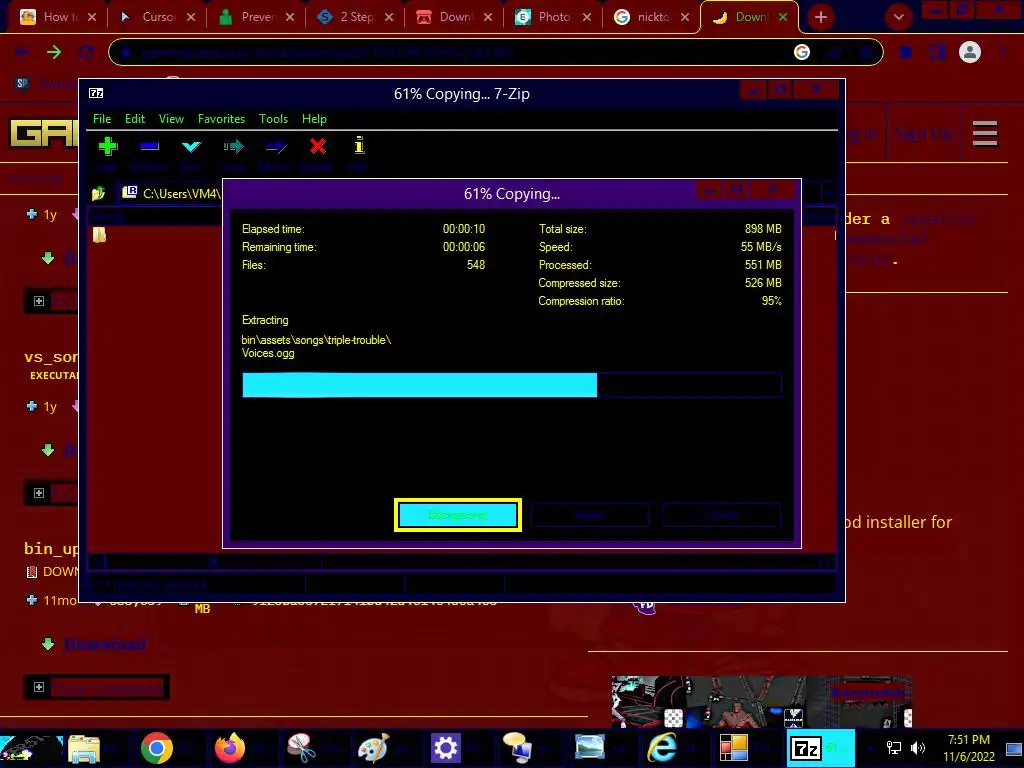Open the View menu in 7-Zip

click(x=171, y=119)
